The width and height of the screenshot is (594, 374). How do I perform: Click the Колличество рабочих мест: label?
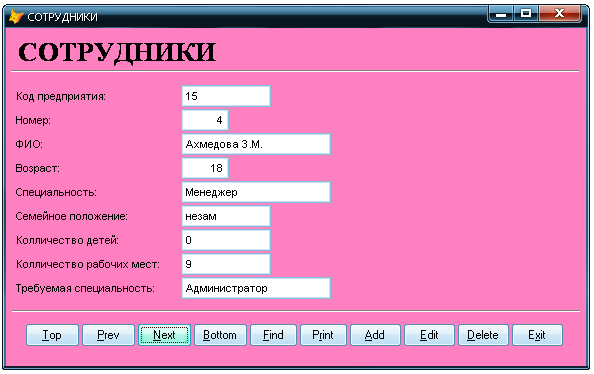pos(88,264)
